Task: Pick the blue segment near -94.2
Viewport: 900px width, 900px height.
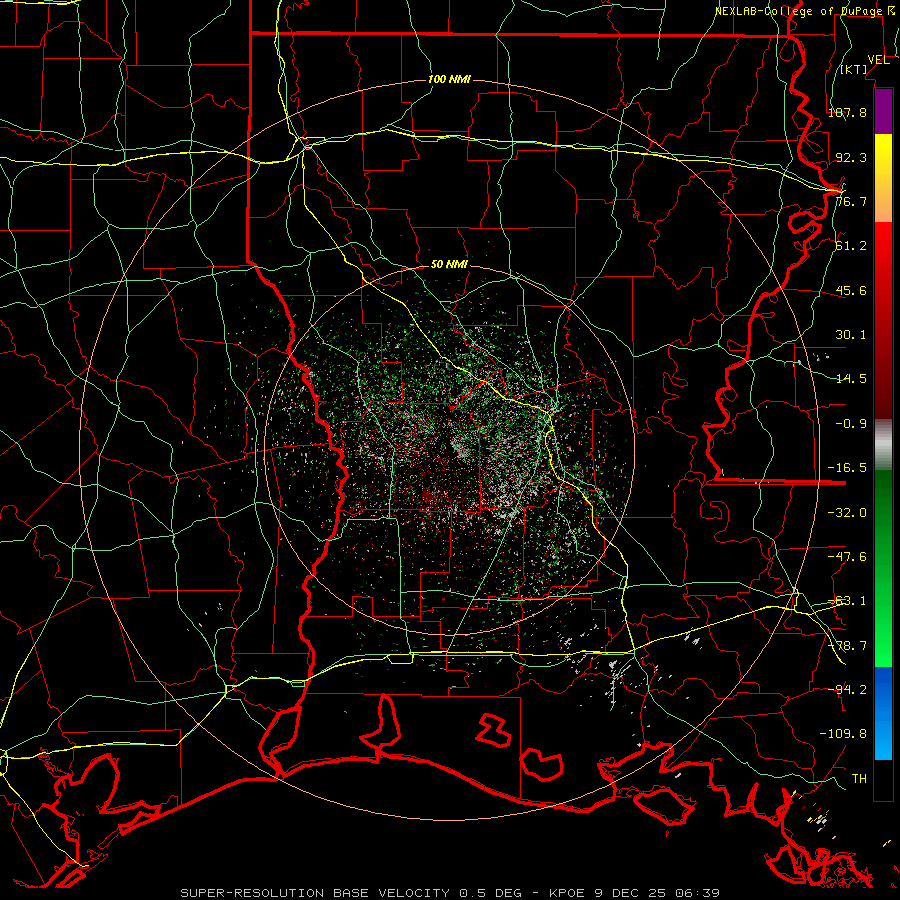Action: pos(883,689)
